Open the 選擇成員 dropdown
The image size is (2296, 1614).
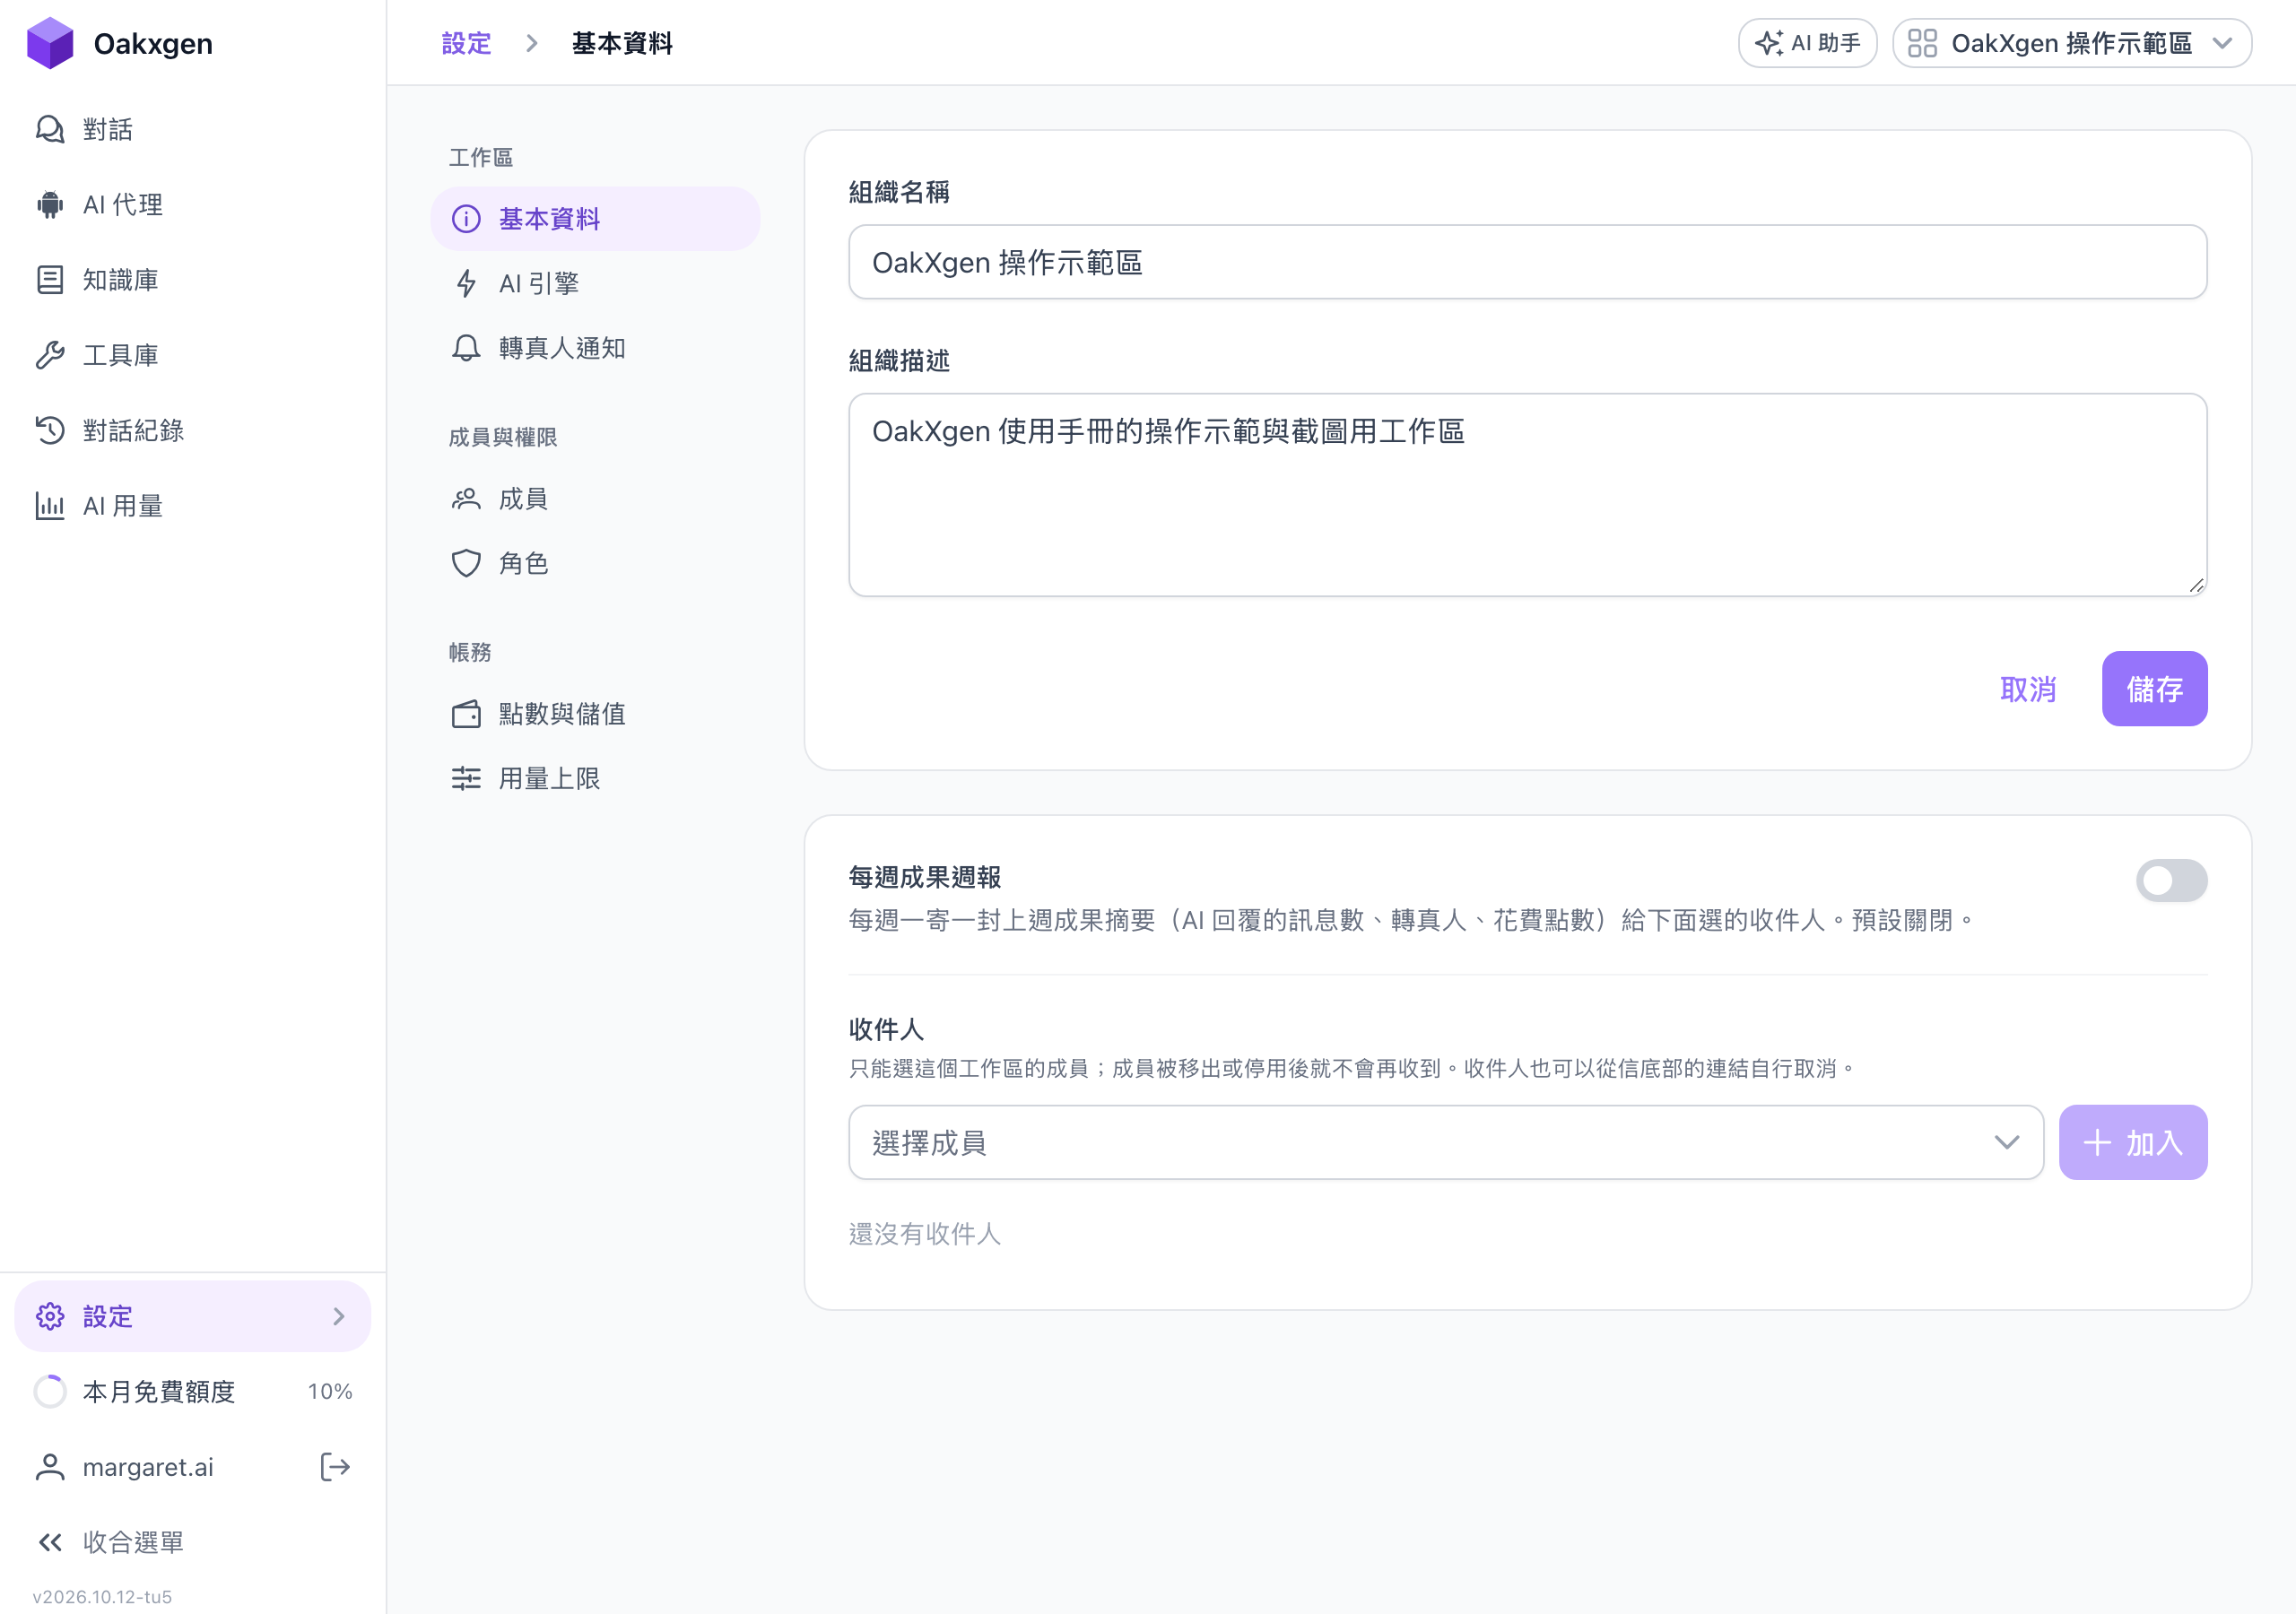[x=1446, y=1142]
